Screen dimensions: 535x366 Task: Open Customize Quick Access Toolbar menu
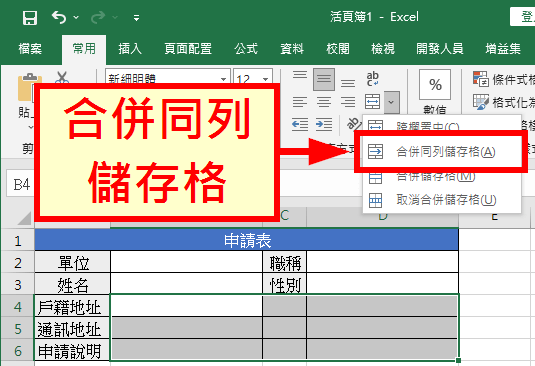coord(136,18)
